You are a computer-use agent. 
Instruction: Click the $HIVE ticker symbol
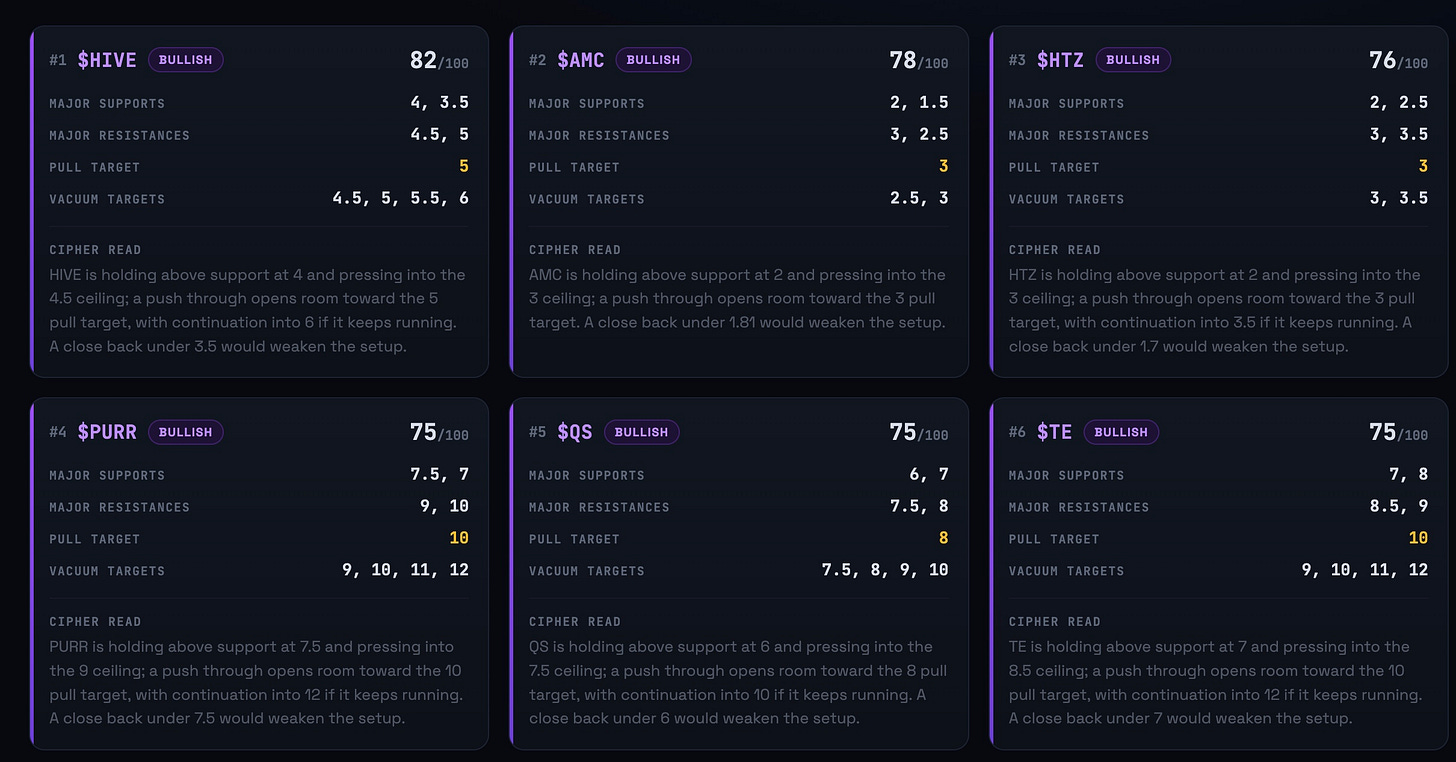point(107,60)
